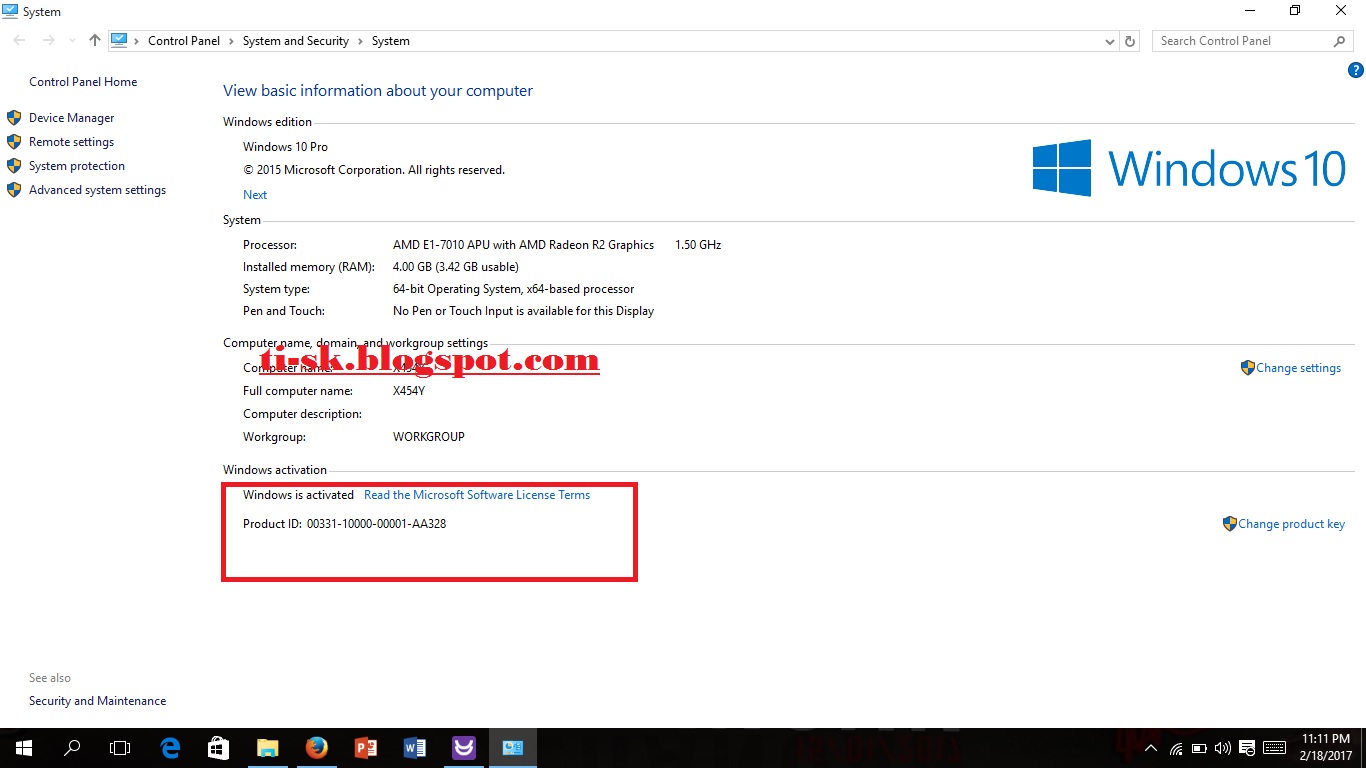Image resolution: width=1366 pixels, height=768 pixels.
Task: Expand the chevron after System and Security
Action: tap(360, 41)
